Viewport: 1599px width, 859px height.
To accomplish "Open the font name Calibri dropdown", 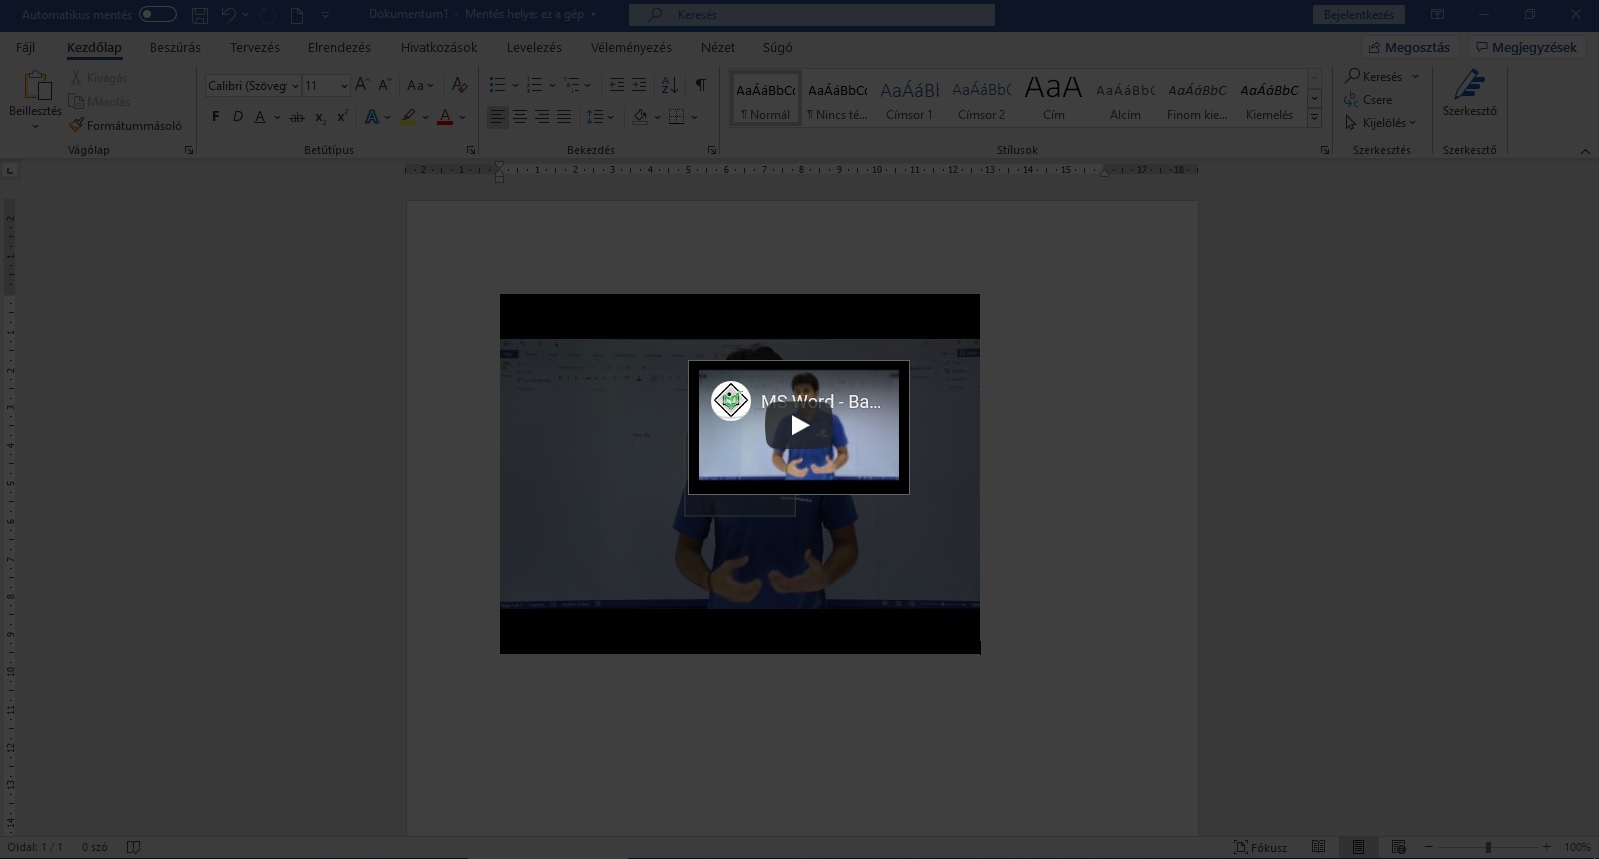I will coord(295,86).
